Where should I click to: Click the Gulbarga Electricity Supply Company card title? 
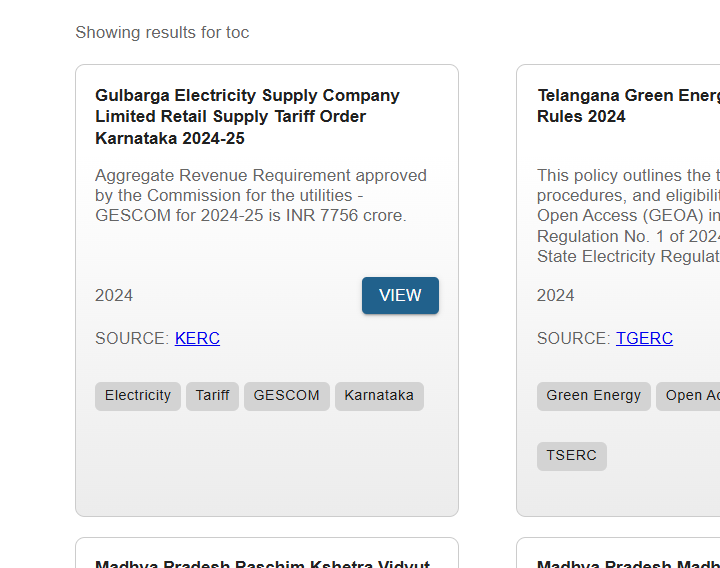point(247,116)
